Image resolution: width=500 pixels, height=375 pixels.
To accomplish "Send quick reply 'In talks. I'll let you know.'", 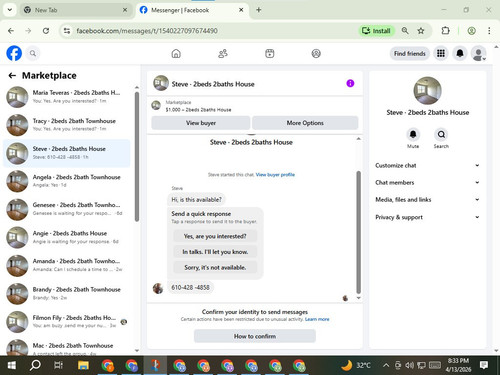I will pos(215,252).
